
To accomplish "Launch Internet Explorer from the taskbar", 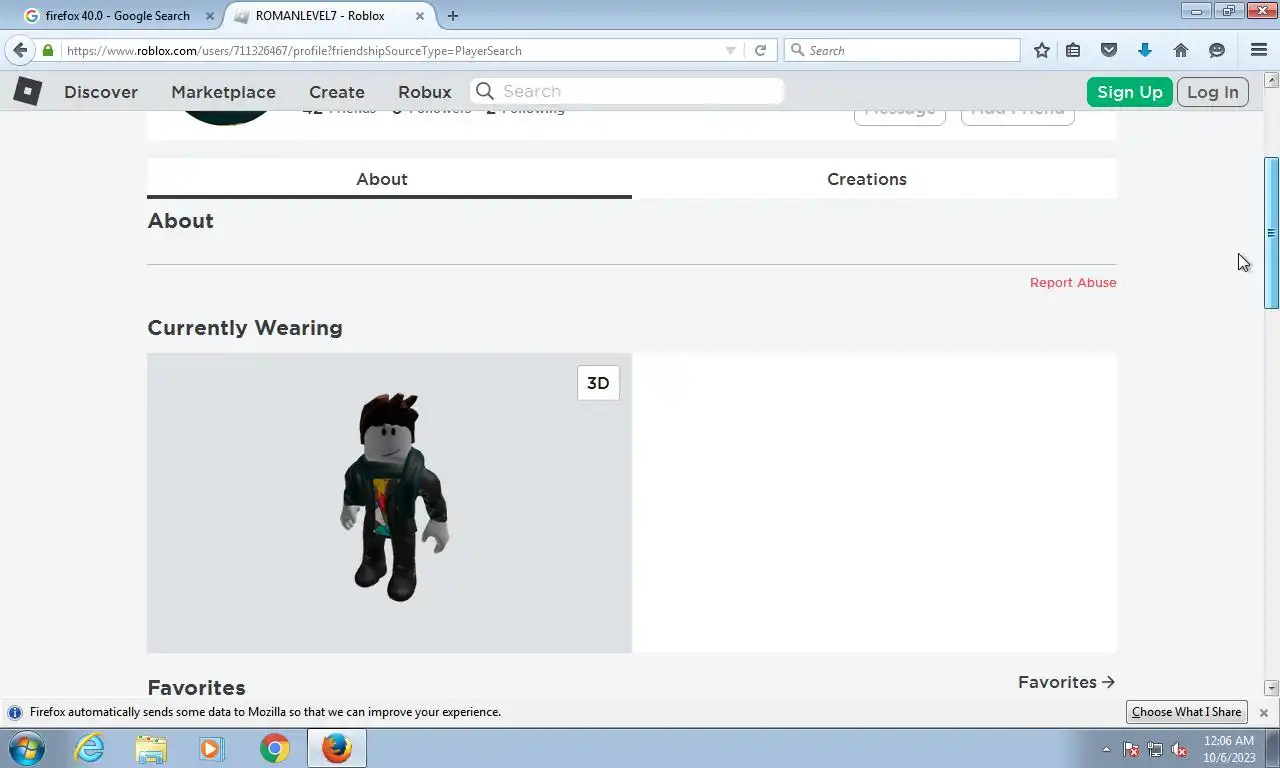I will click(x=90, y=748).
